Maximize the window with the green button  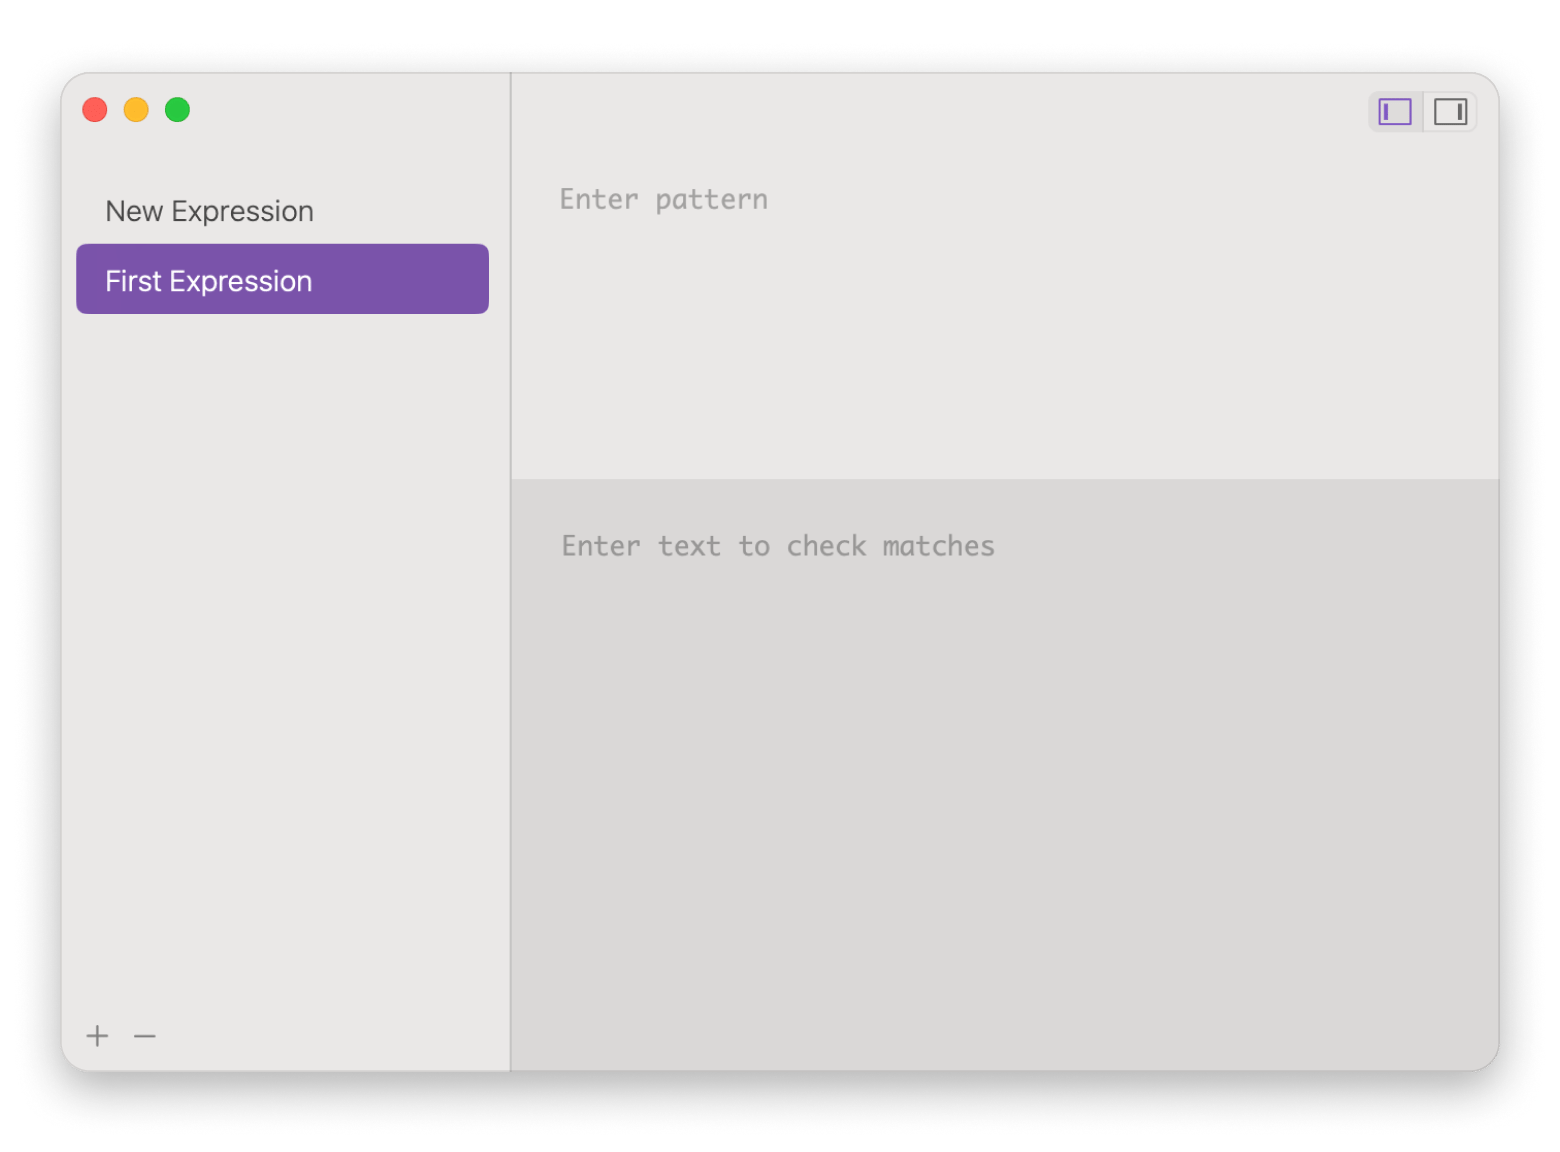pyautogui.click(x=177, y=110)
